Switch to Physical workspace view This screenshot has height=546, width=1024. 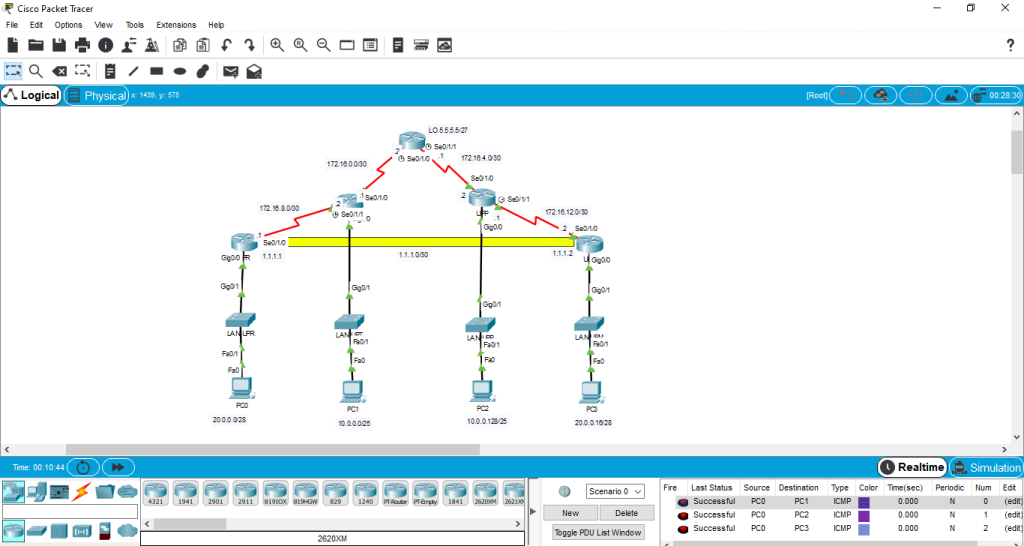click(x=96, y=95)
